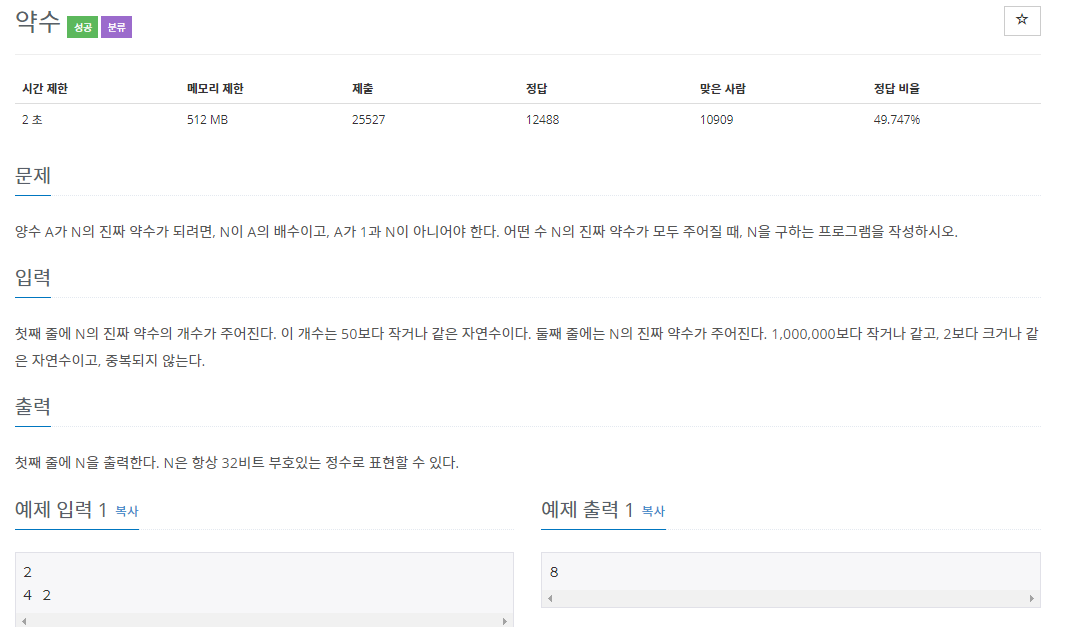Screen dimensions: 1071x627
Task: Click the correct count 12488
Action: [x=542, y=120]
